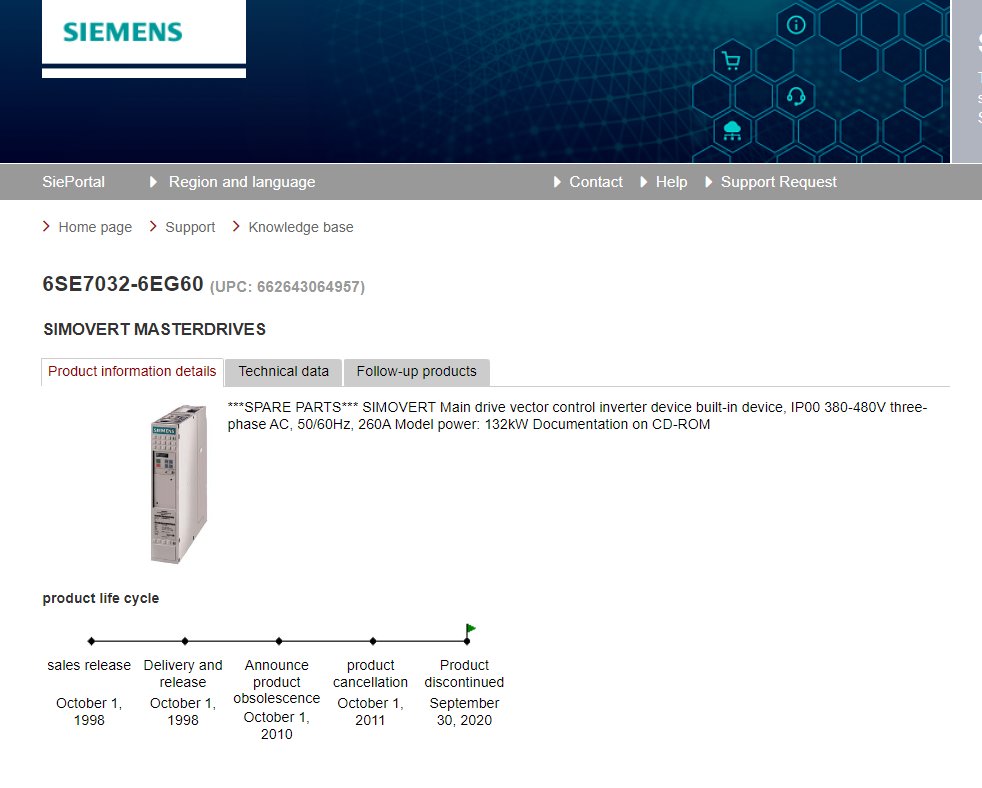Click the Siemens logo
Image resolution: width=982 pixels, height=788 pixels.
pyautogui.click(x=123, y=32)
